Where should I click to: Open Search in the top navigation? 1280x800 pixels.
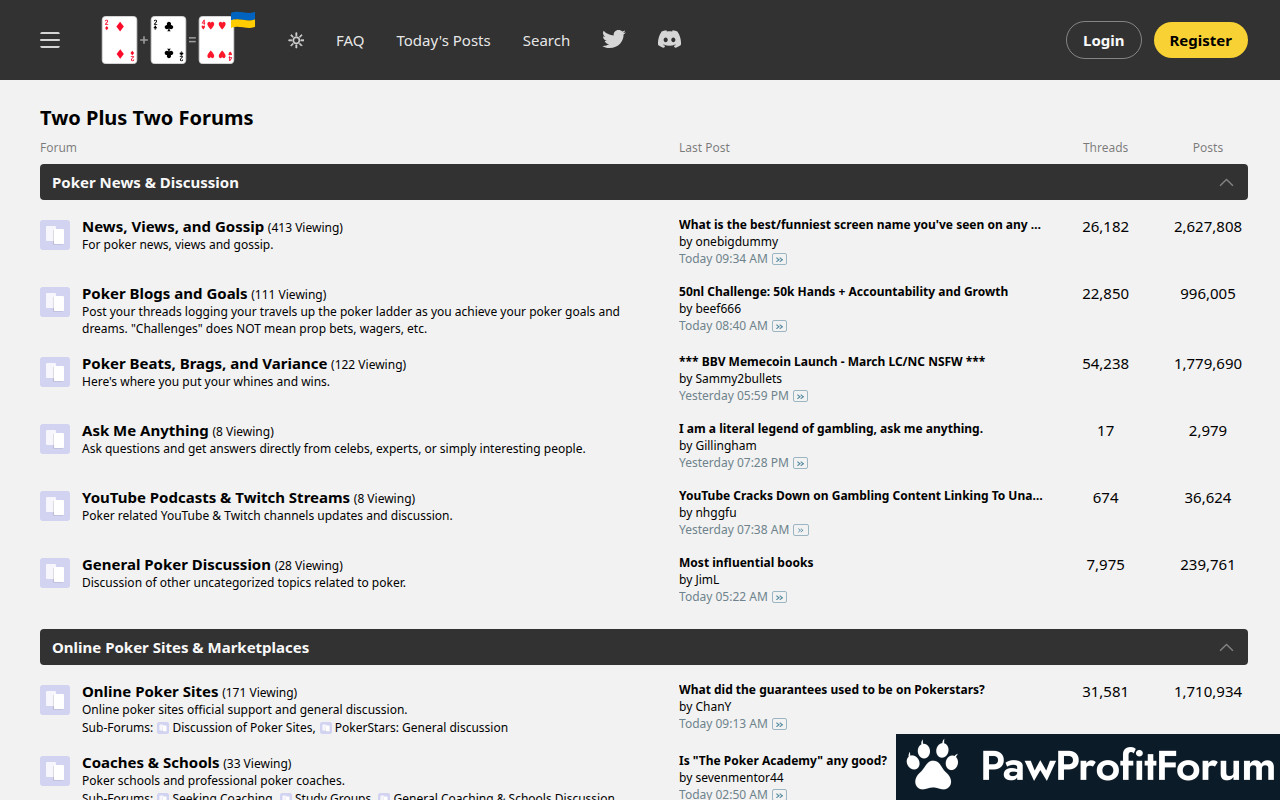[546, 40]
